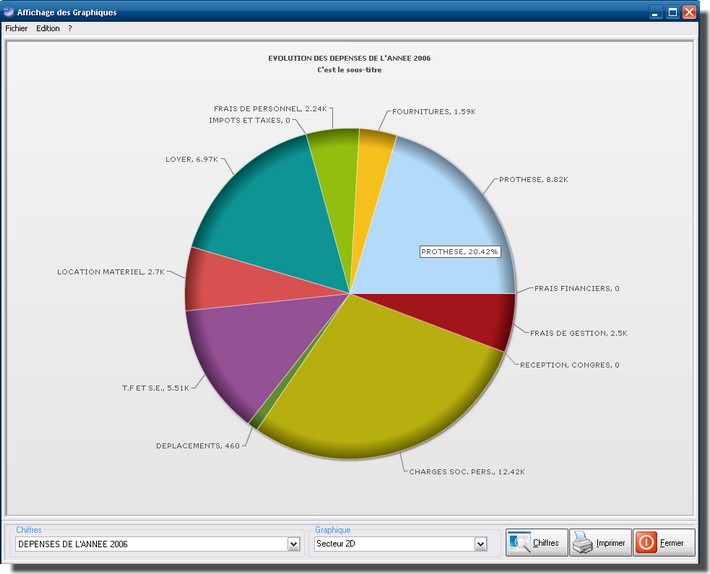Screen dimensions: 710x574
Task: Open the ? help menu
Action: (x=70, y=29)
